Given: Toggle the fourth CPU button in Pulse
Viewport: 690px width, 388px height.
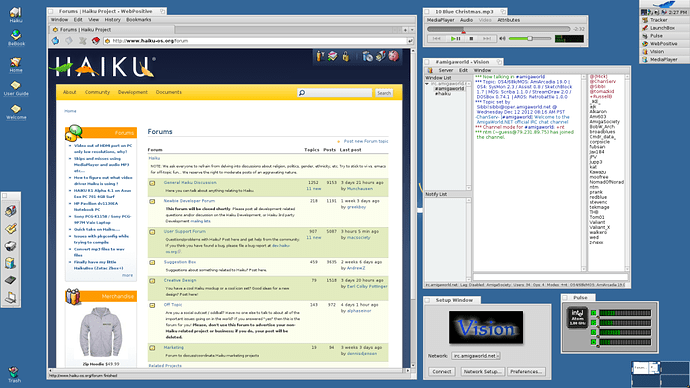Looking at the screenshot, I should 594,342.
